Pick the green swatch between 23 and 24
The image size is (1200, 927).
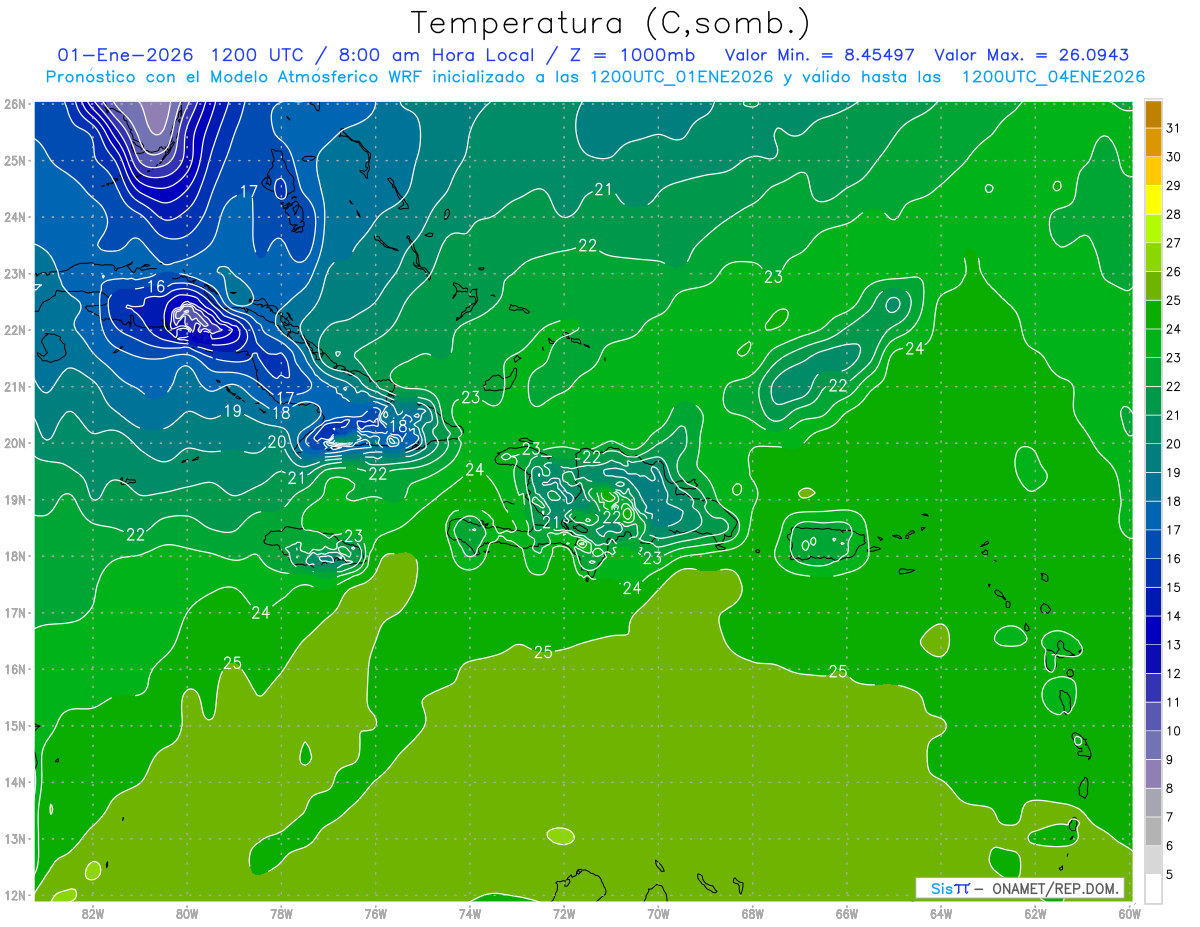point(1153,344)
